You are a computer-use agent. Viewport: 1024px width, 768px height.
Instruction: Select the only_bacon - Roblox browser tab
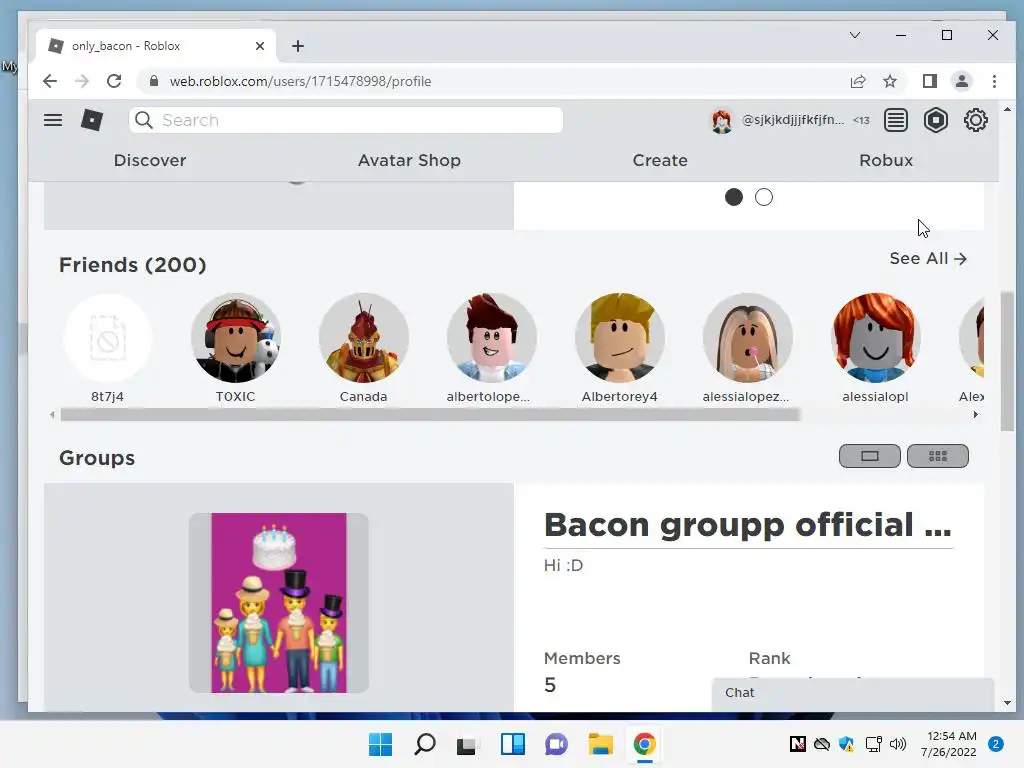(155, 46)
